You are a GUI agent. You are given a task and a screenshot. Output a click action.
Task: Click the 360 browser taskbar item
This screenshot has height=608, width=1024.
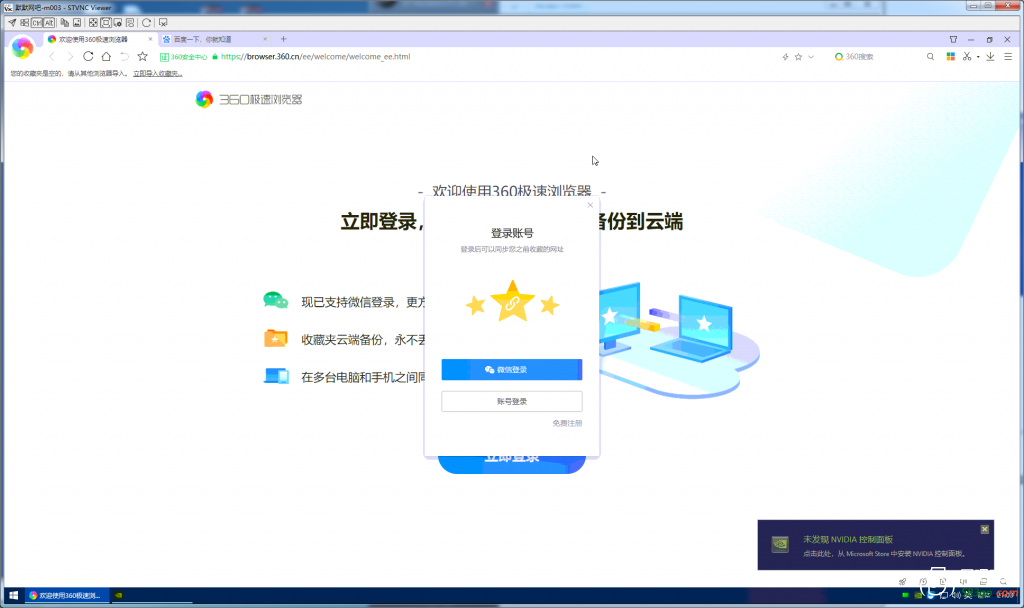pos(67,595)
